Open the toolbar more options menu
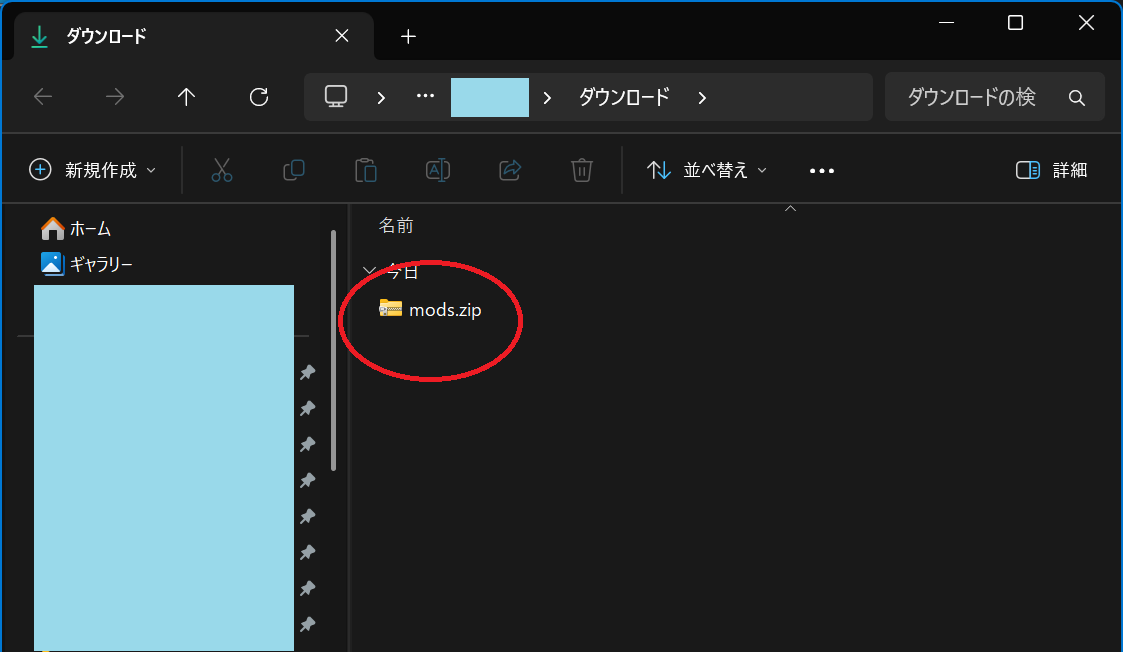The height and width of the screenshot is (652, 1123). pos(821,171)
